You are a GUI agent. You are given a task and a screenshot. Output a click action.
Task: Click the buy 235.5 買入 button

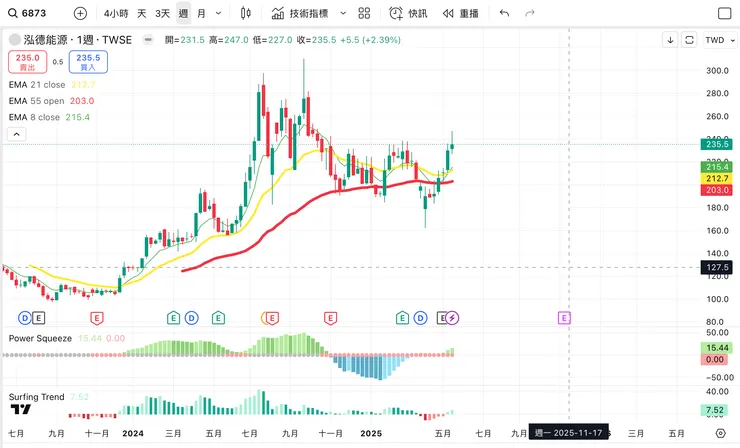pyautogui.click(x=88, y=62)
